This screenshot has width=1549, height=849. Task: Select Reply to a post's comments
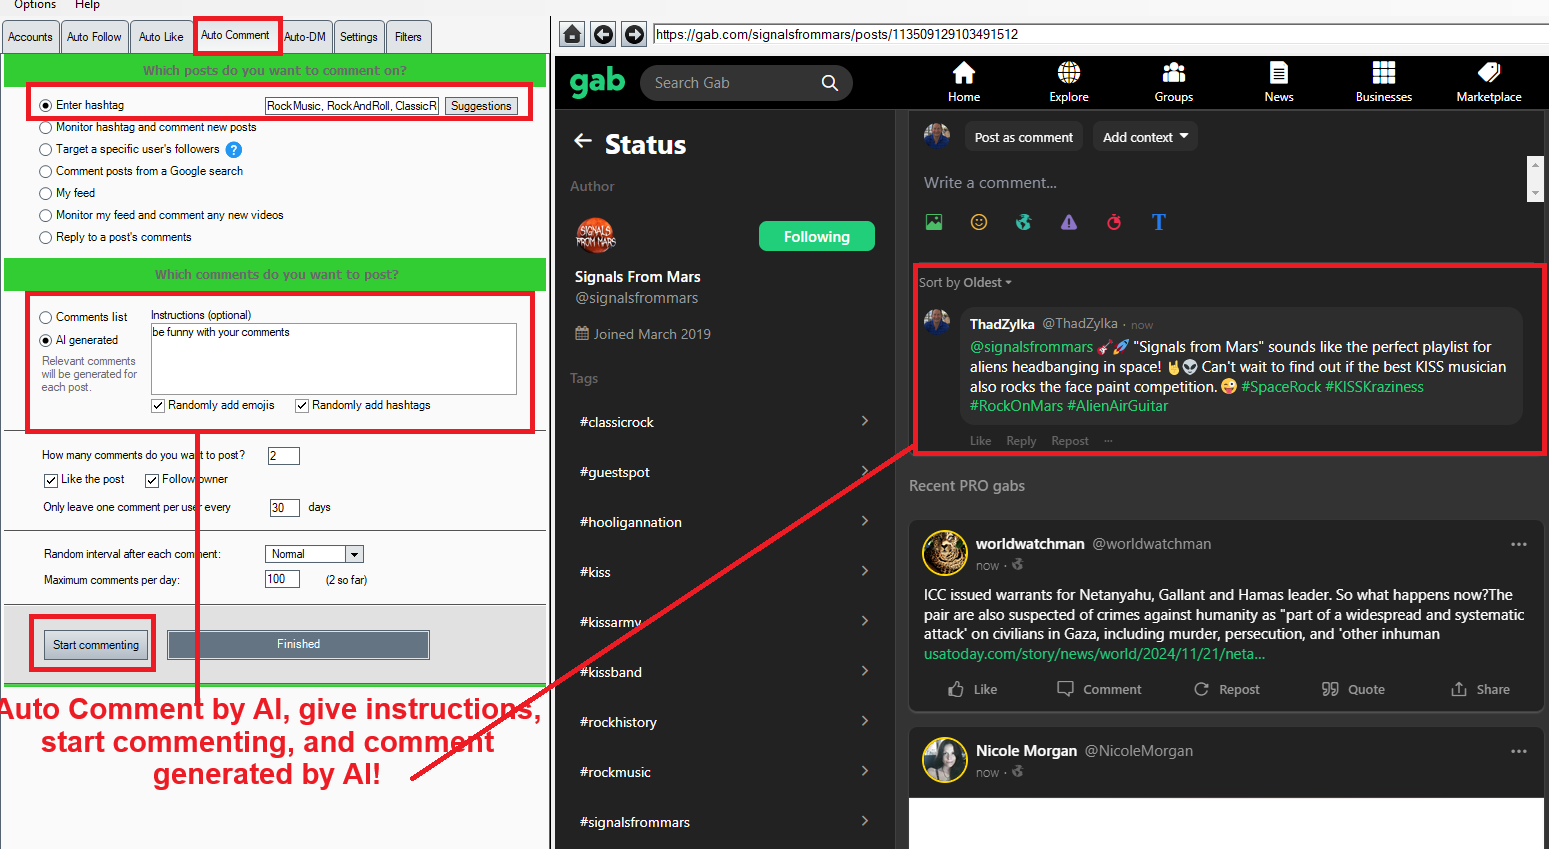click(45, 237)
